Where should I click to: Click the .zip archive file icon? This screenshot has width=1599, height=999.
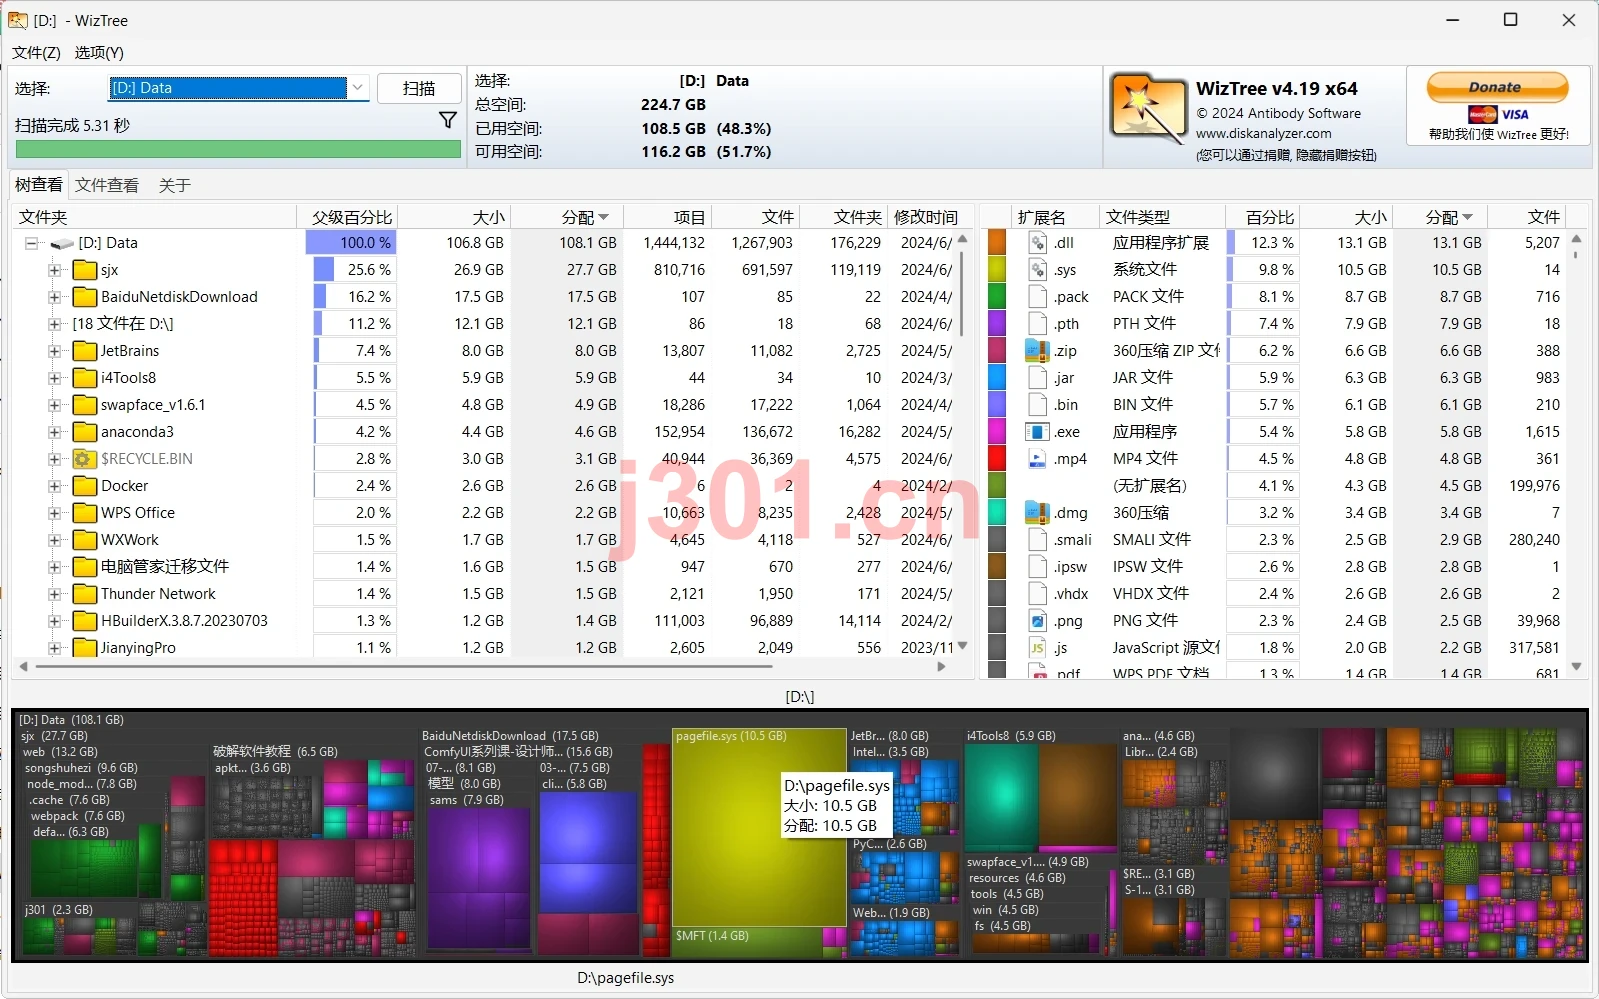[1037, 350]
